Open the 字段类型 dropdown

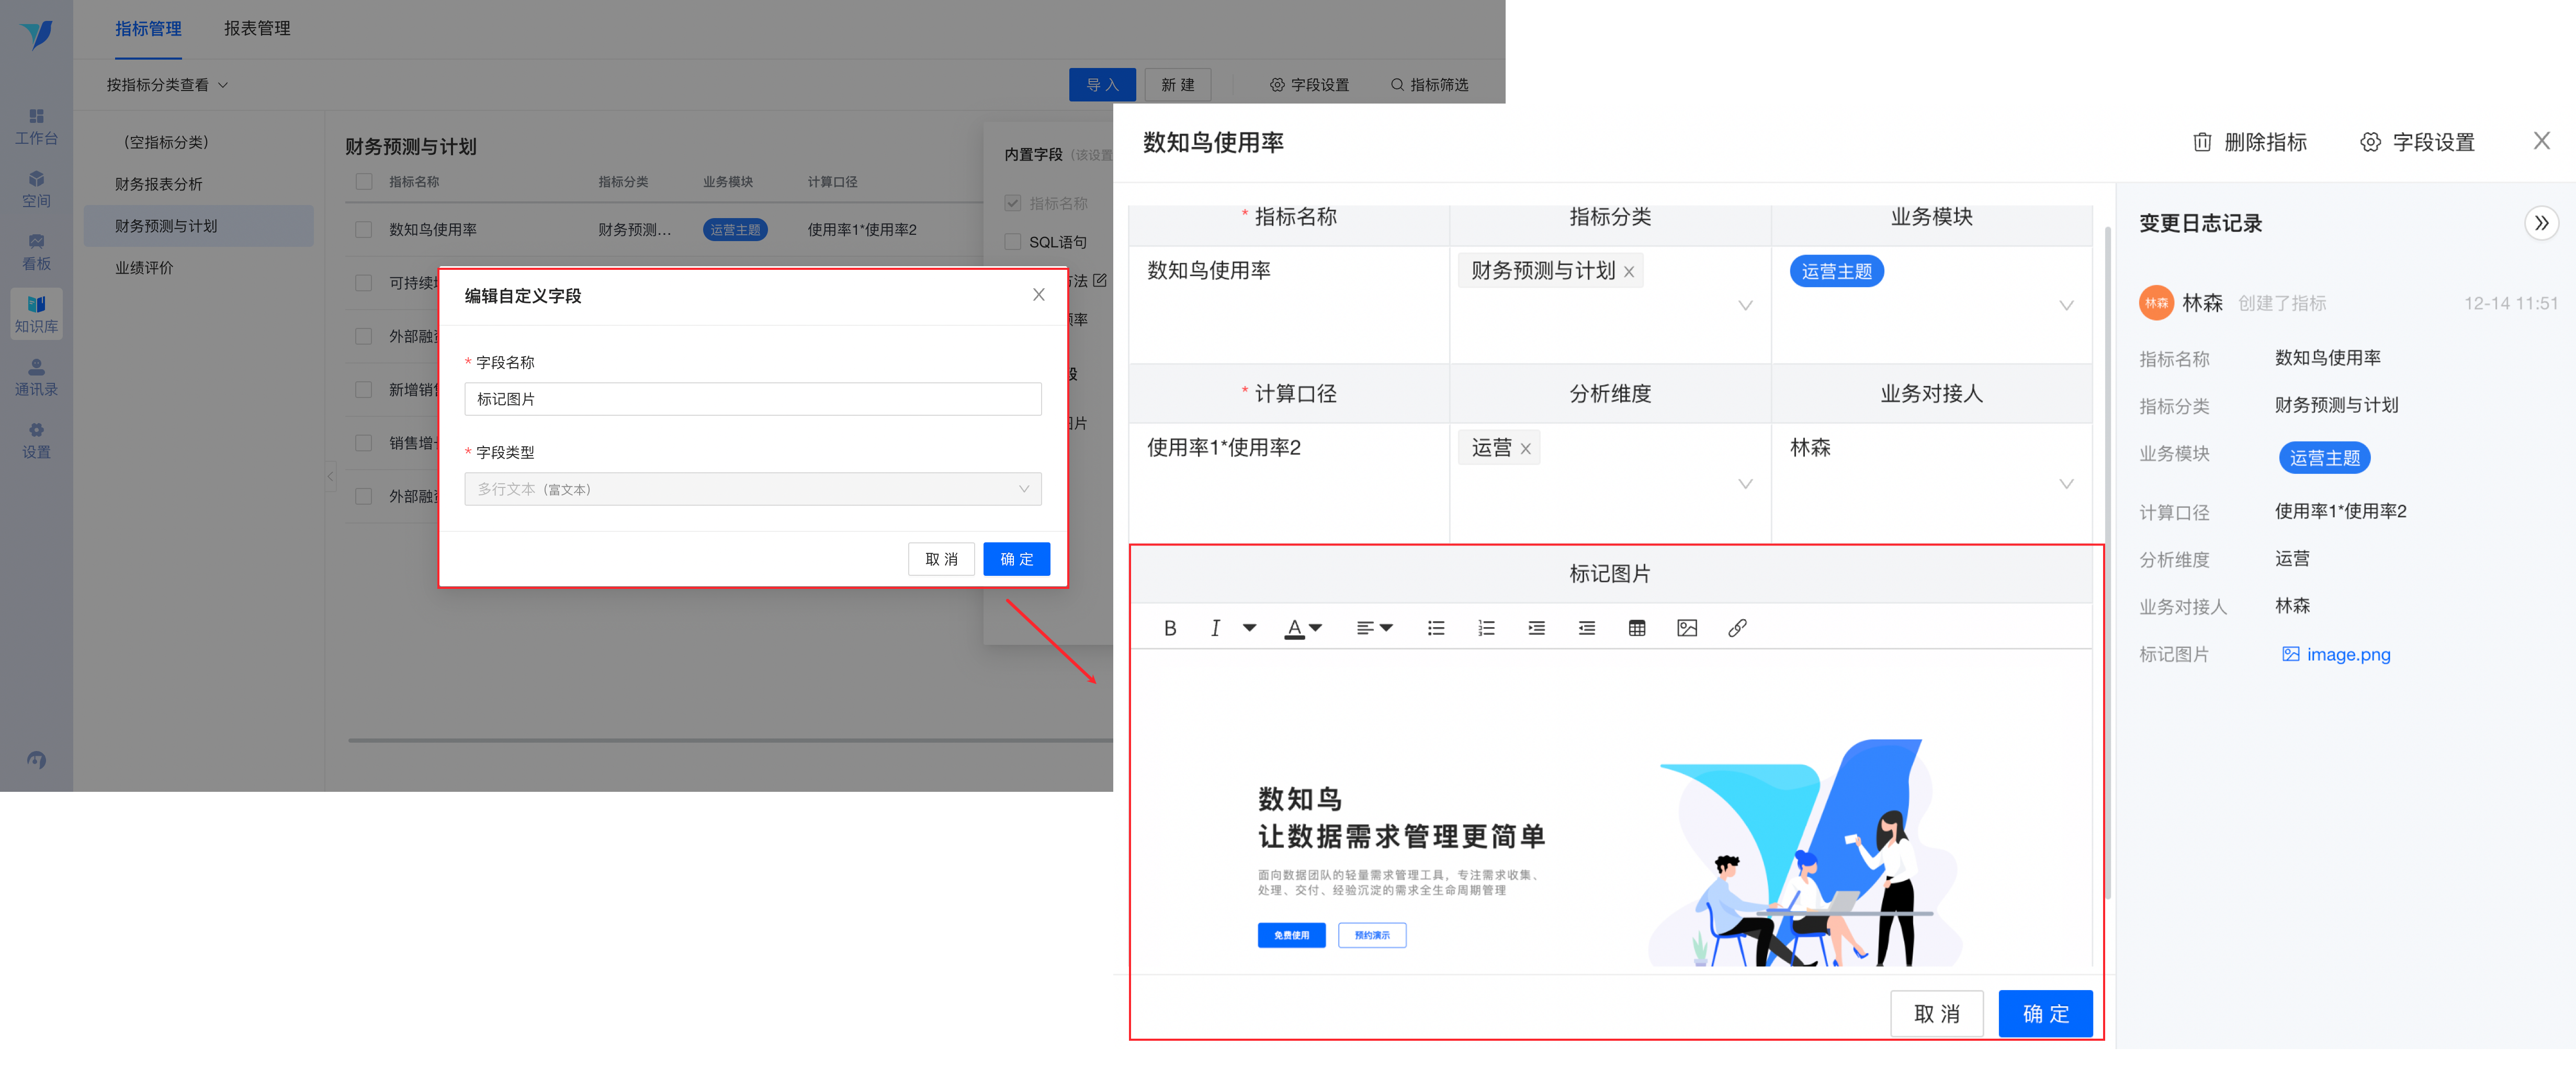752,489
